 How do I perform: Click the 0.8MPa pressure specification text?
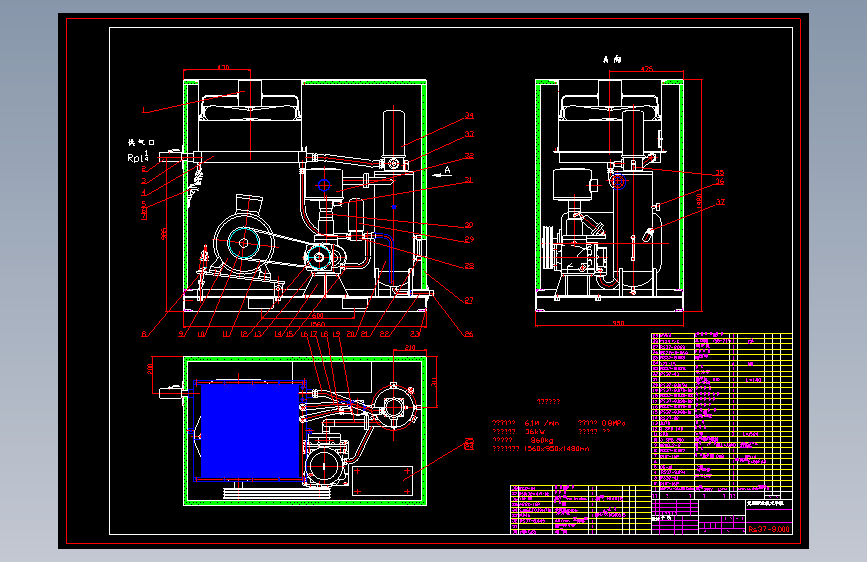click(613, 423)
